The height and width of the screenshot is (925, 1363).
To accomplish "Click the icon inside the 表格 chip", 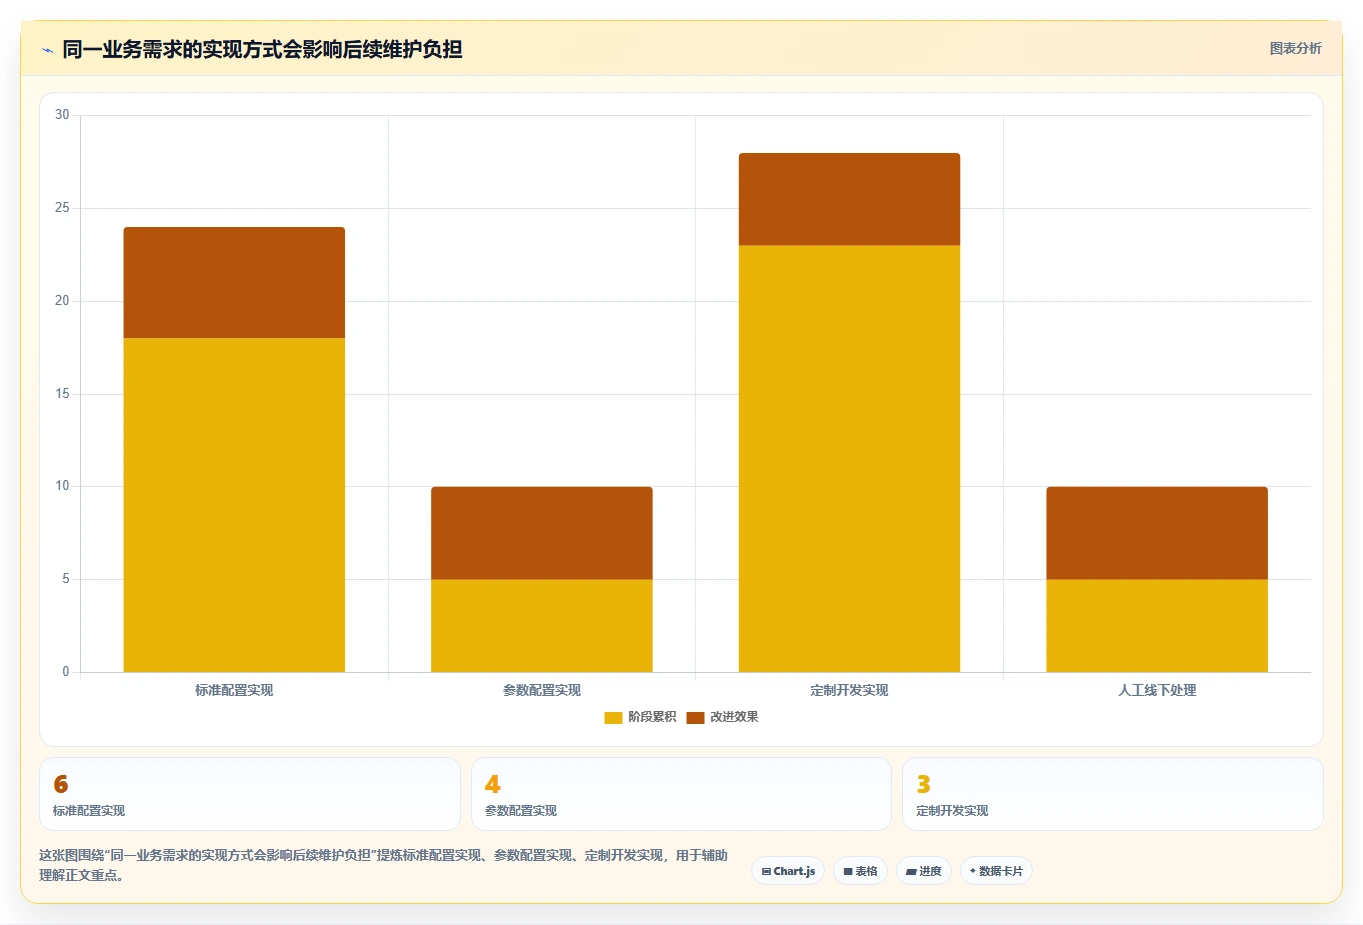I will tap(848, 872).
